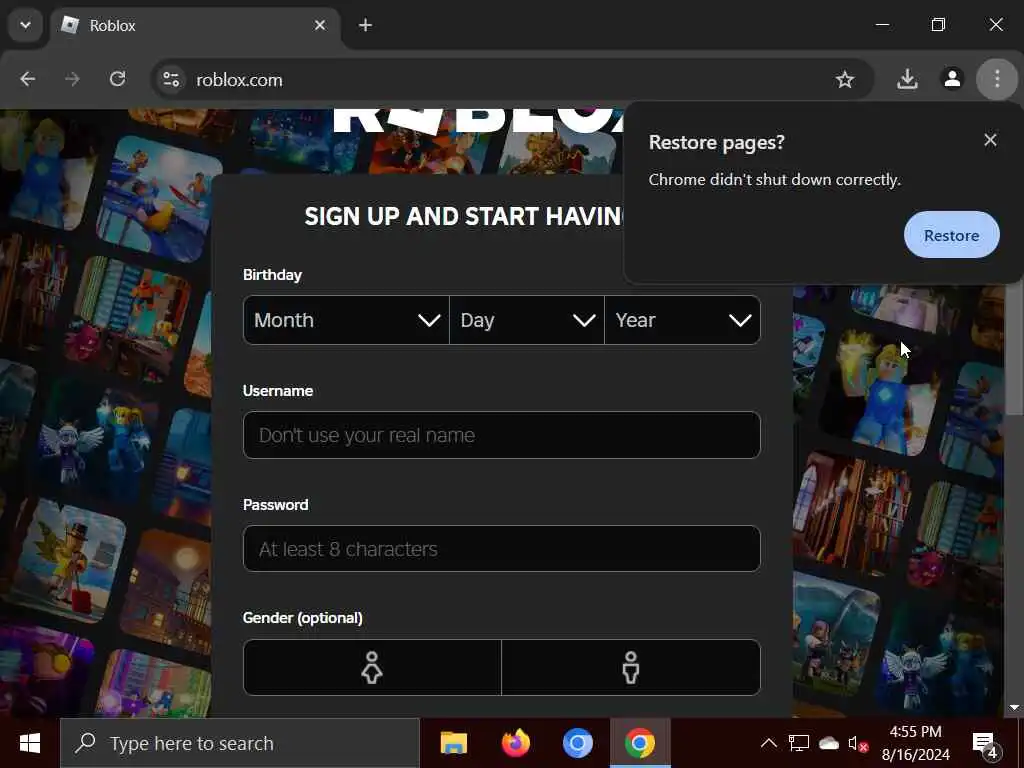1024x768 pixels.
Task: Click the OneDrive cloud tray icon
Action: (x=828, y=743)
